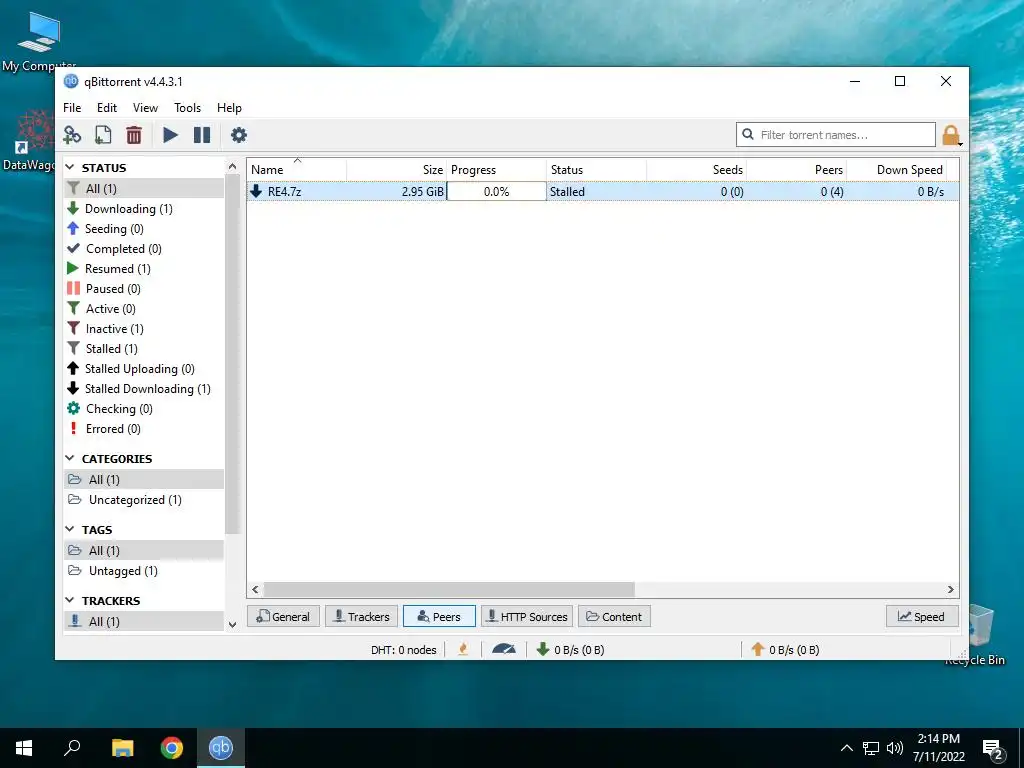Select the RE4.7z torrent row

603,191
